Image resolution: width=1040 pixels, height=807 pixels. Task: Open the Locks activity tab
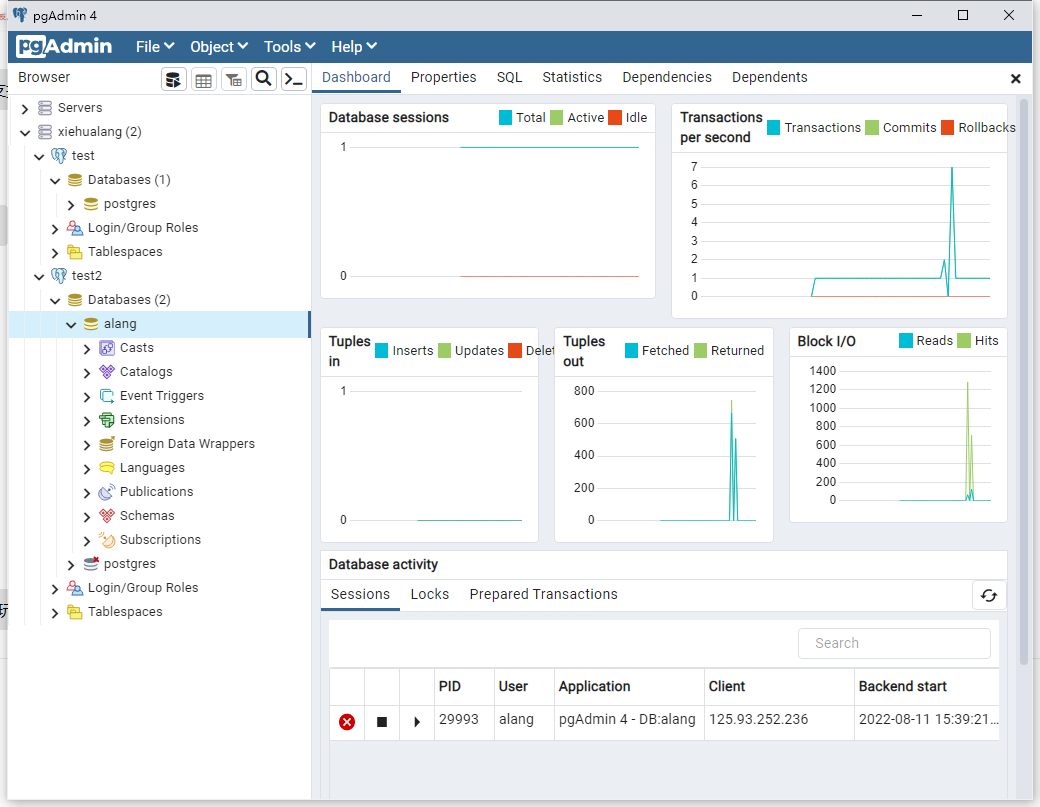[430, 594]
